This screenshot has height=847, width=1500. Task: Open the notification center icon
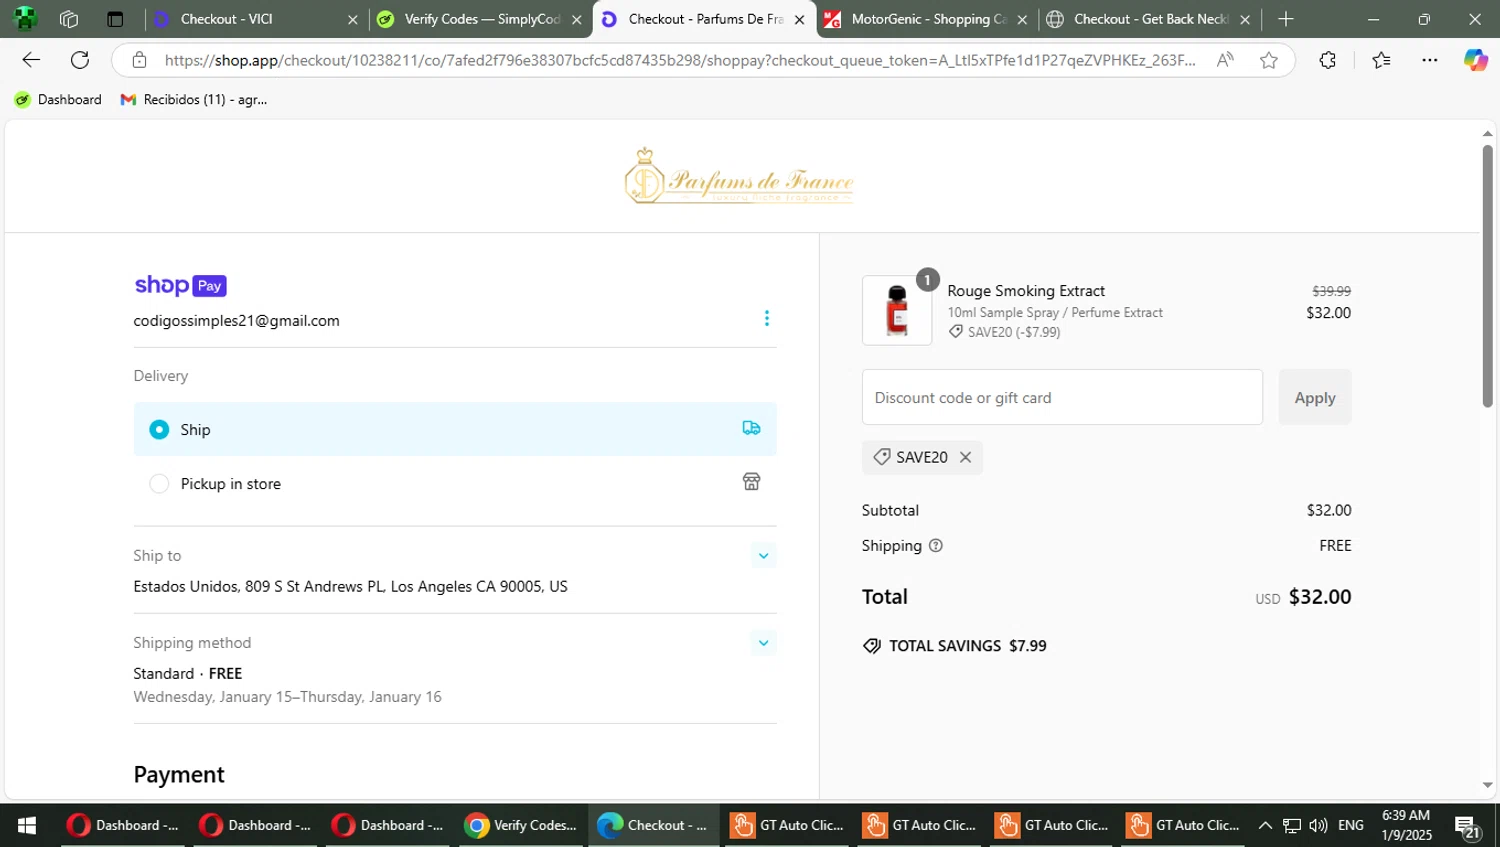coord(1468,826)
